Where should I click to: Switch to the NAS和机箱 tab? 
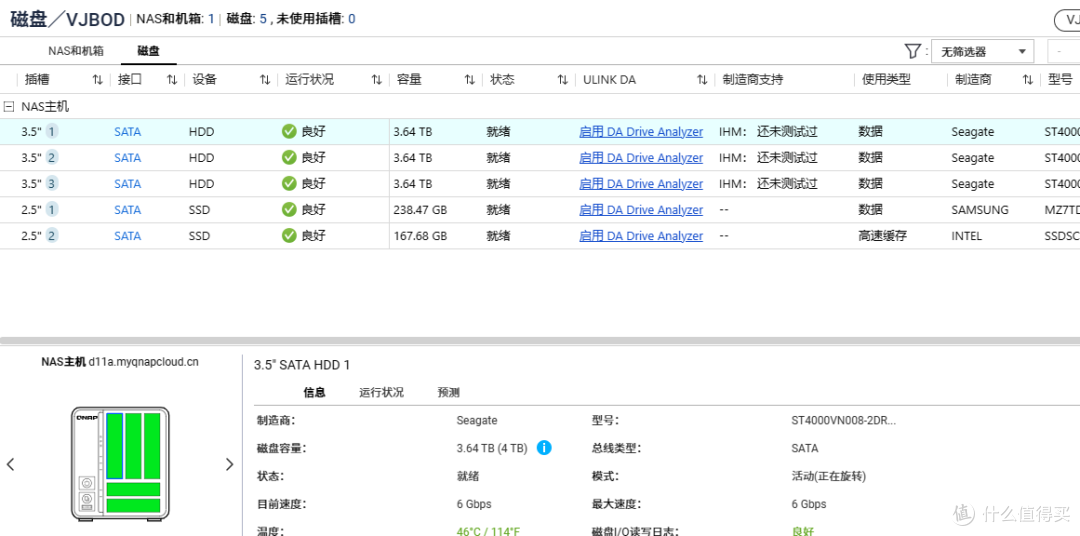click(x=76, y=51)
